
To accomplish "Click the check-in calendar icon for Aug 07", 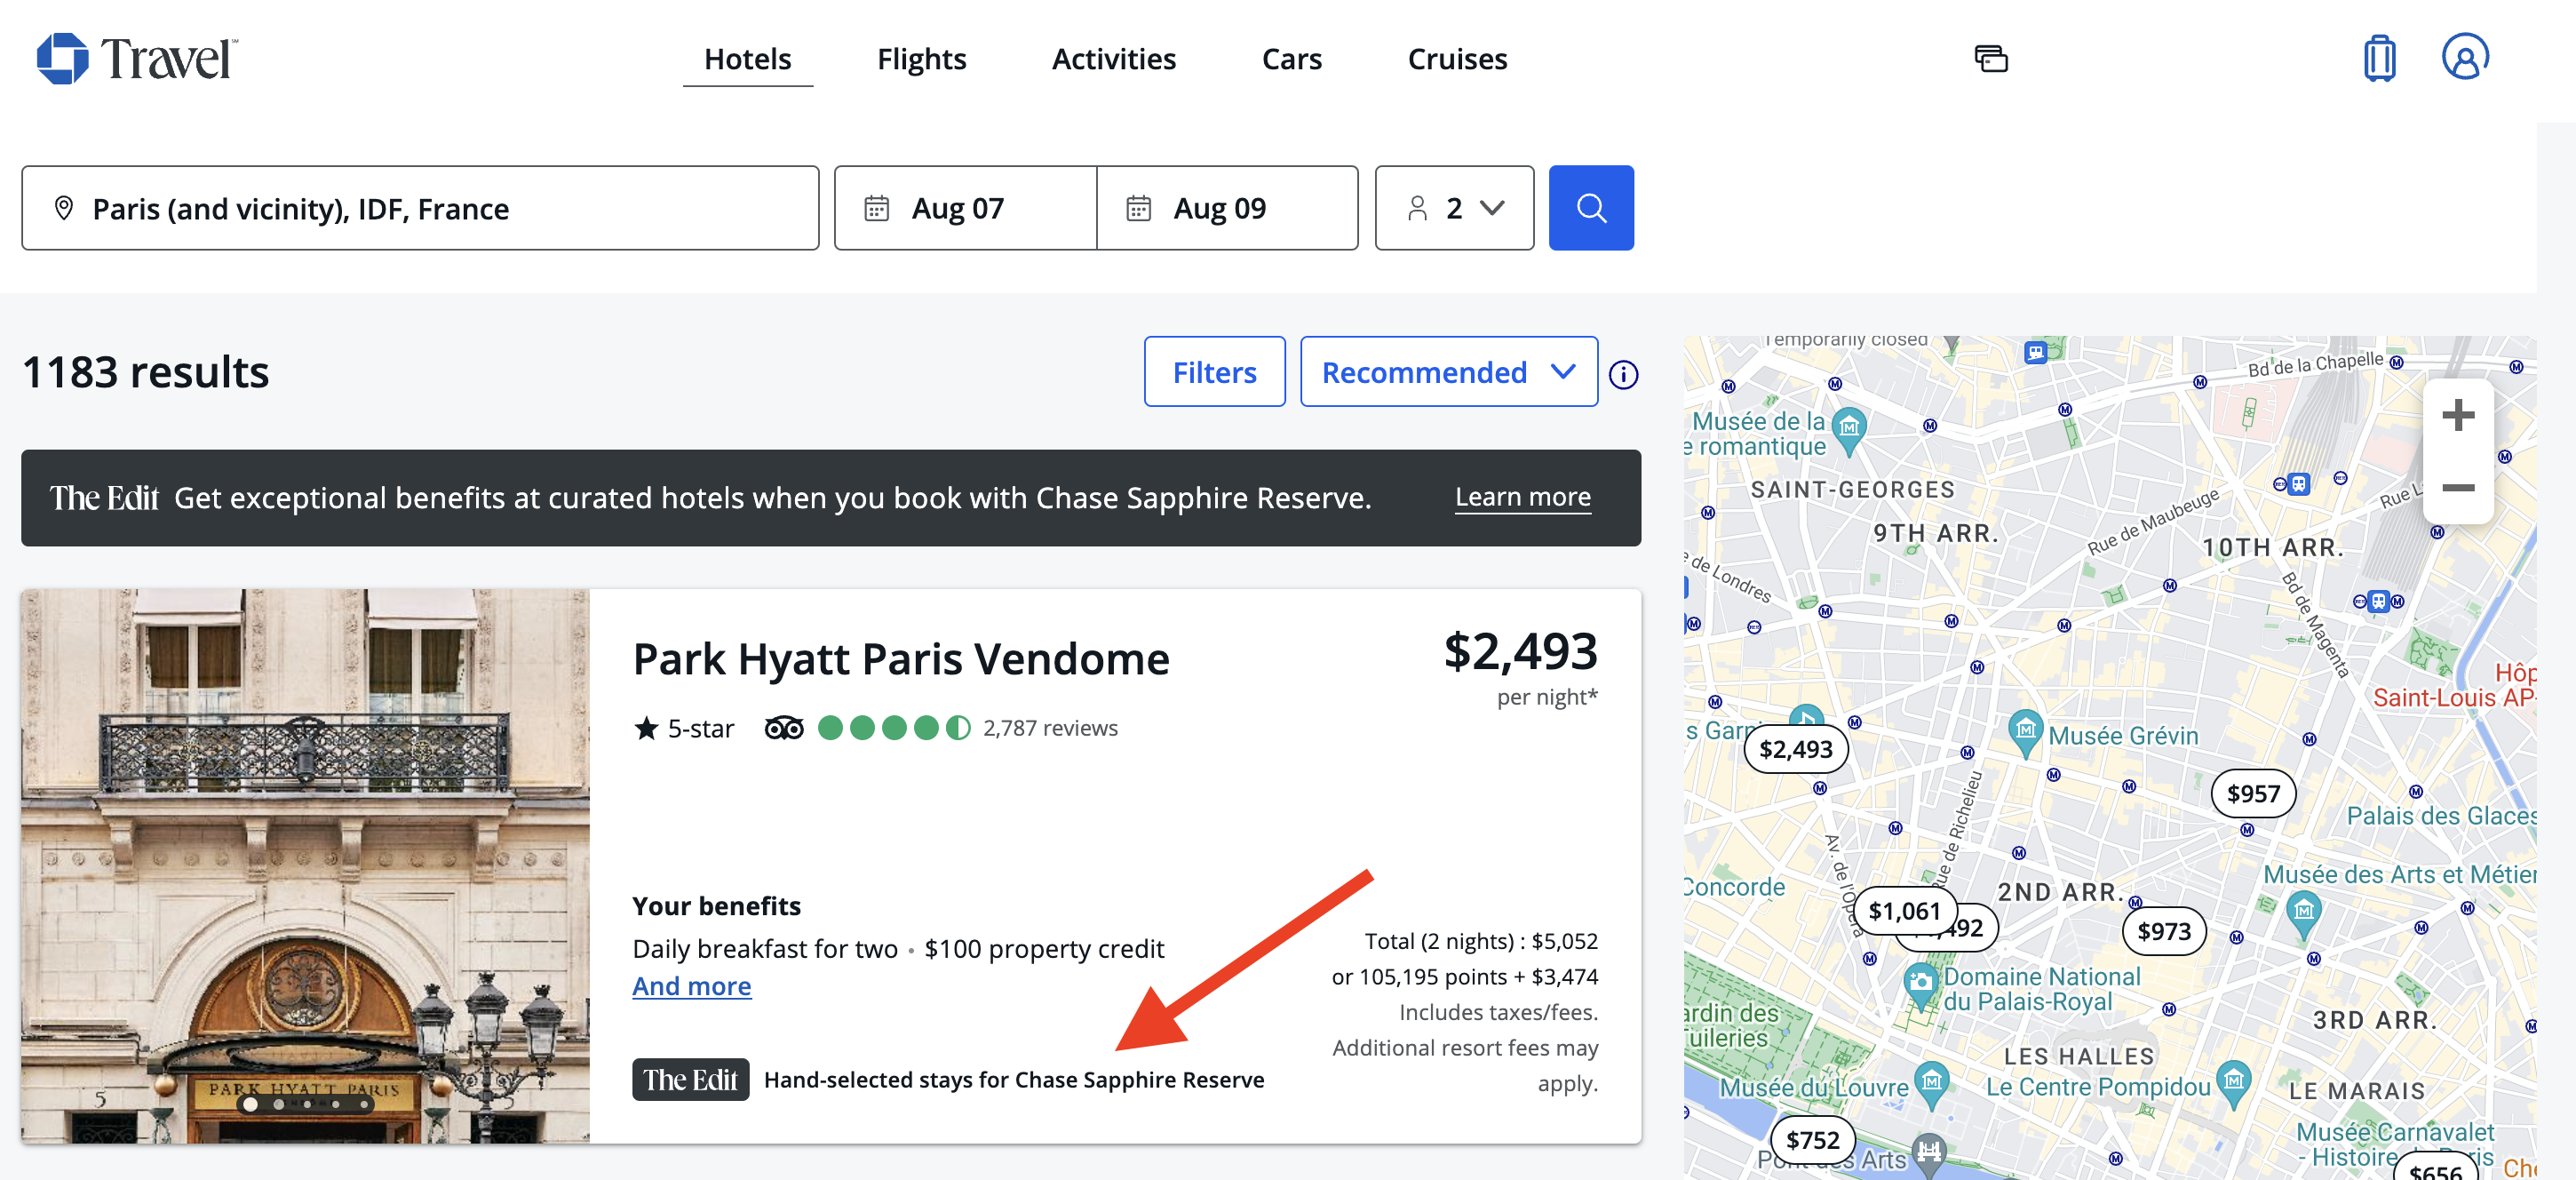I will pos(876,208).
